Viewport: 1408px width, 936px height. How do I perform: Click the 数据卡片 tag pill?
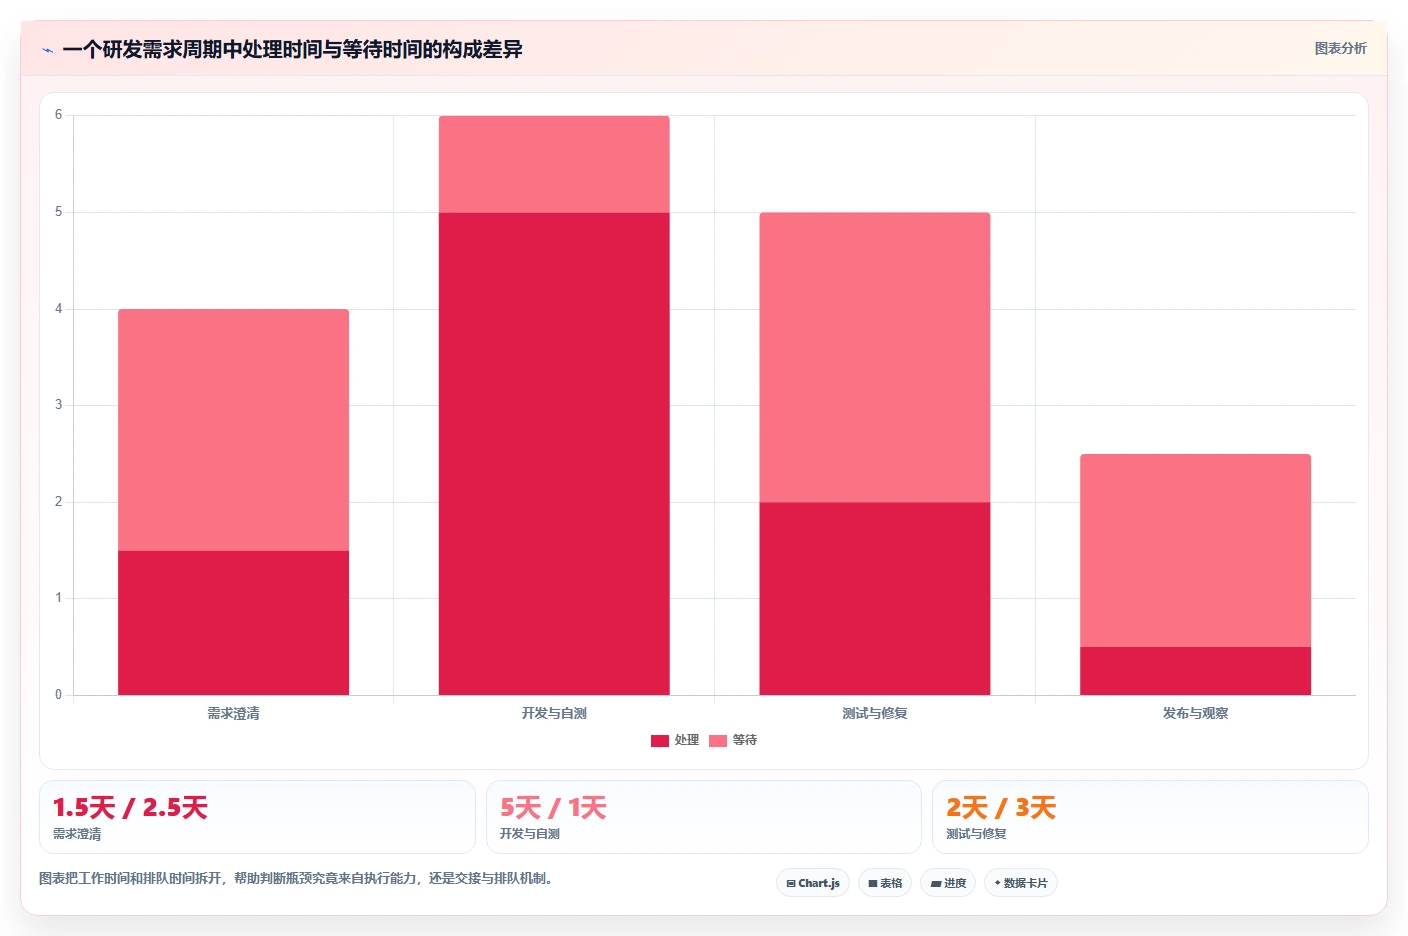point(1021,883)
